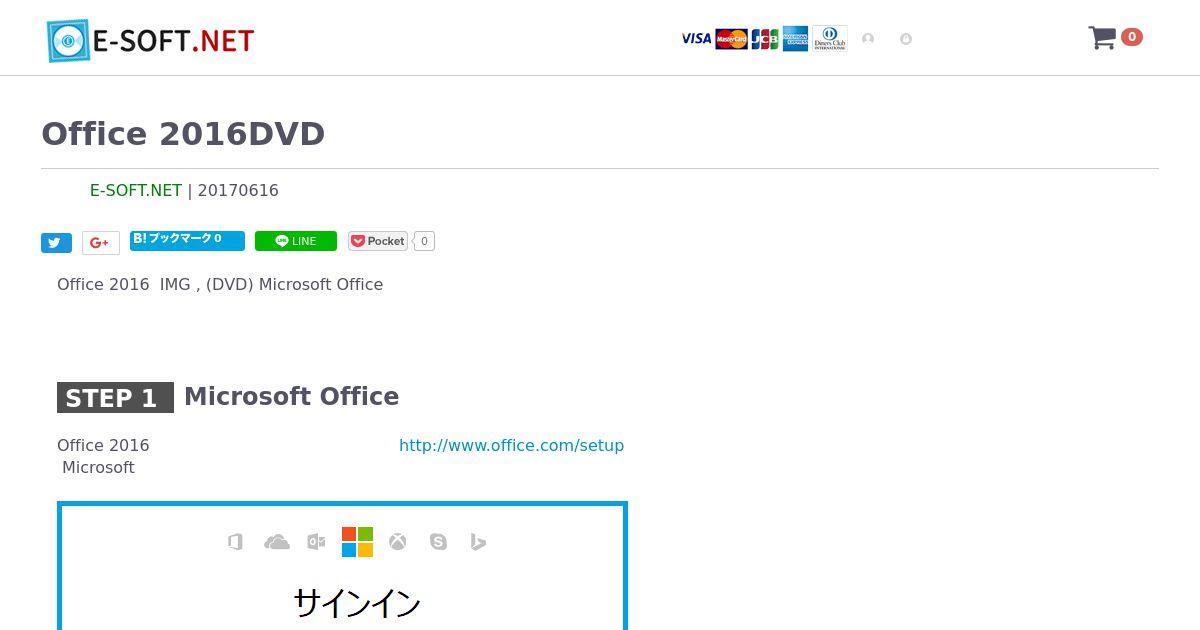Click the lock login icon in header
1200x630 pixels.
point(906,39)
